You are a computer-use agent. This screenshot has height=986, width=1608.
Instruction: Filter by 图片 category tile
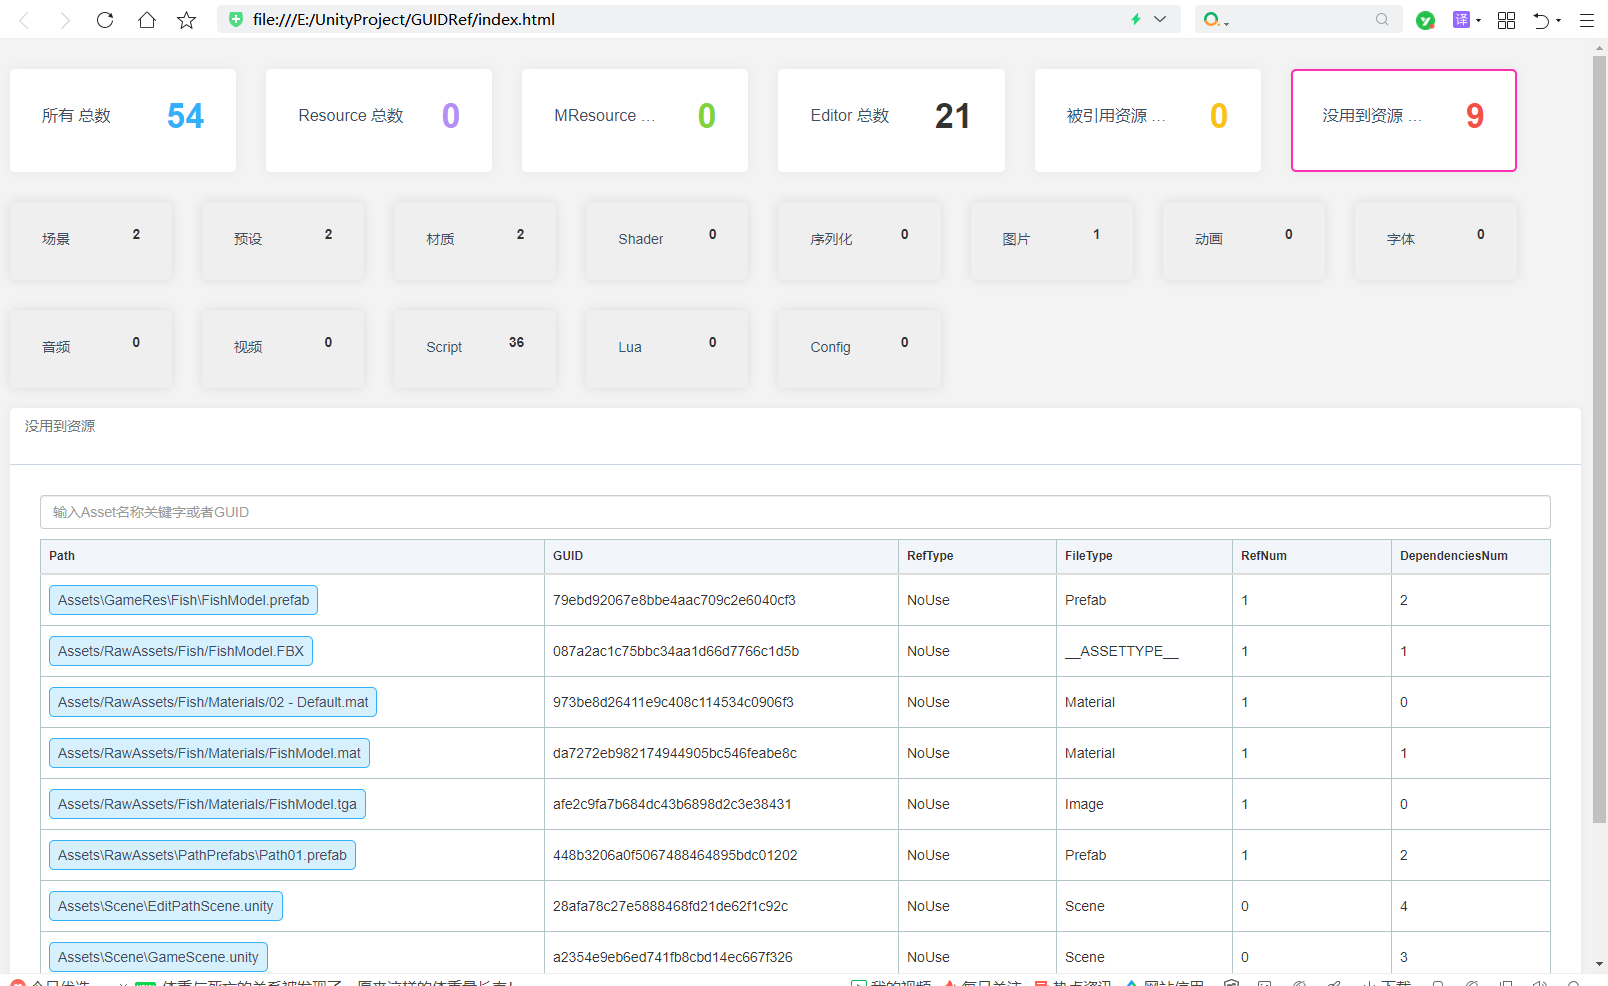[1052, 240]
